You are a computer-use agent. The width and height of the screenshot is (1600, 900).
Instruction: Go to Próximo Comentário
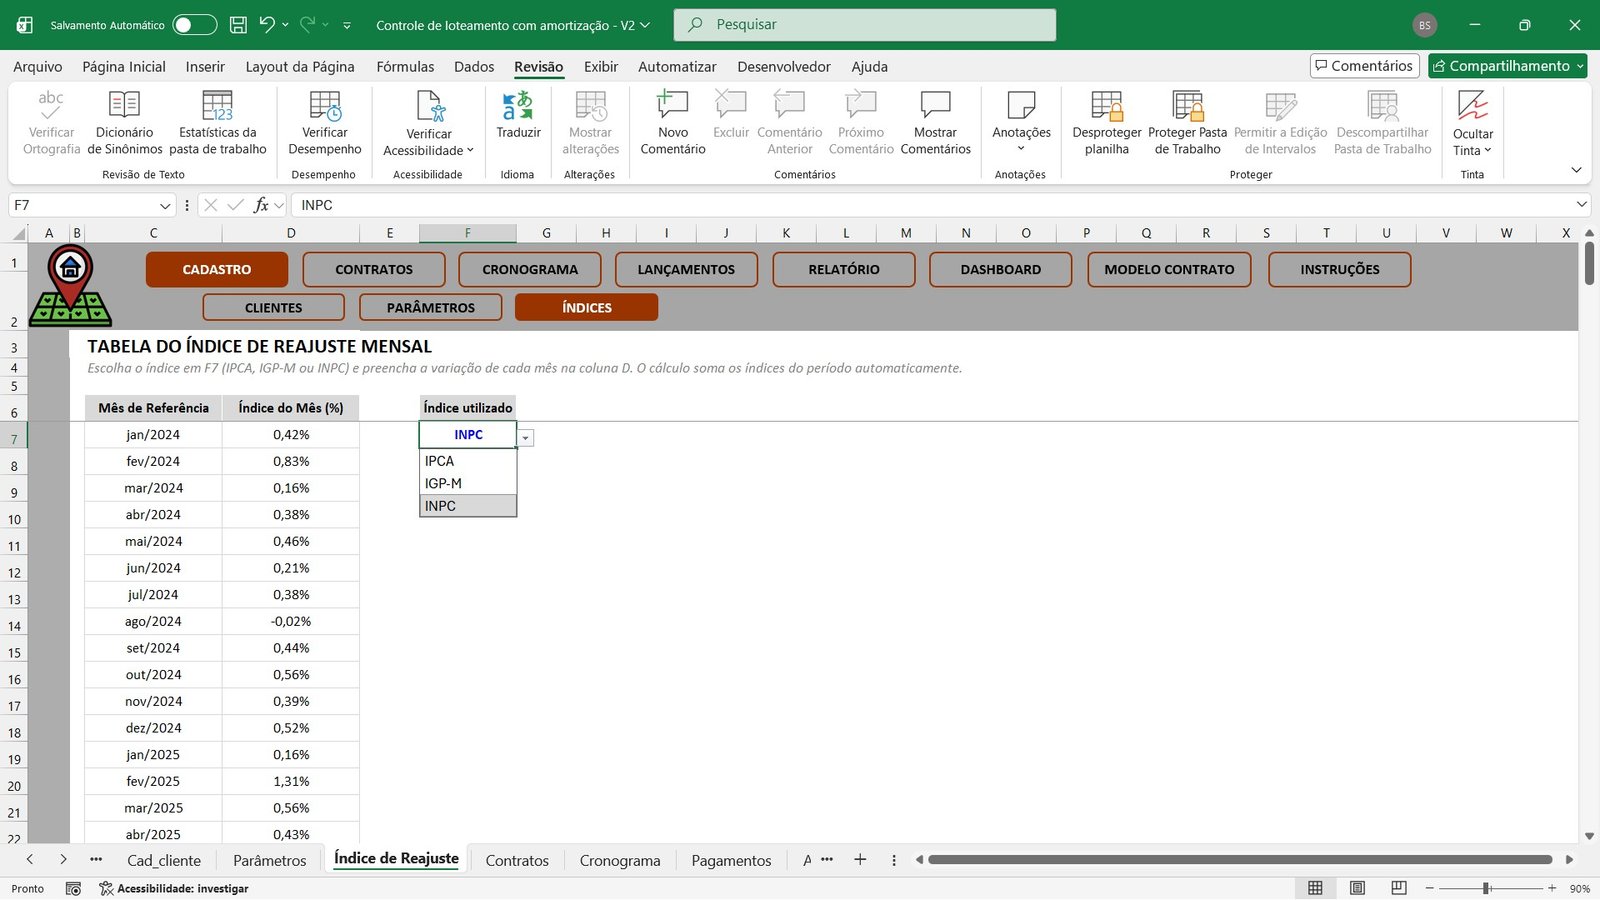[x=861, y=122]
